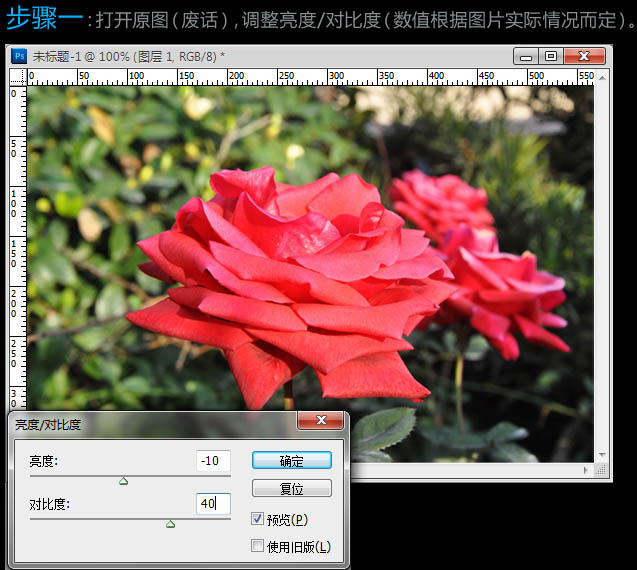Maximize the 未标题-1 document window
The height and width of the screenshot is (570, 637).
pos(551,57)
